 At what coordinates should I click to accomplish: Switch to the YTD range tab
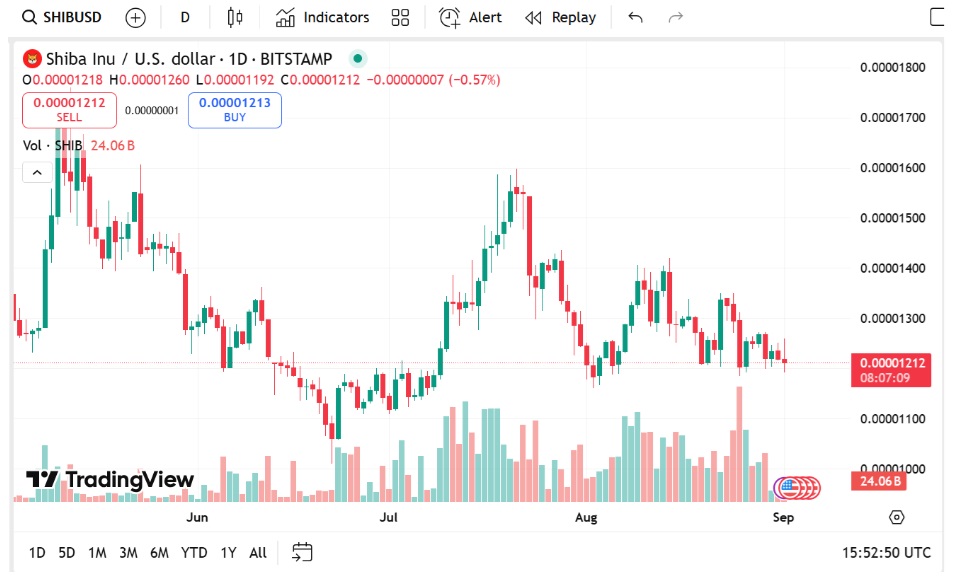[195, 551]
